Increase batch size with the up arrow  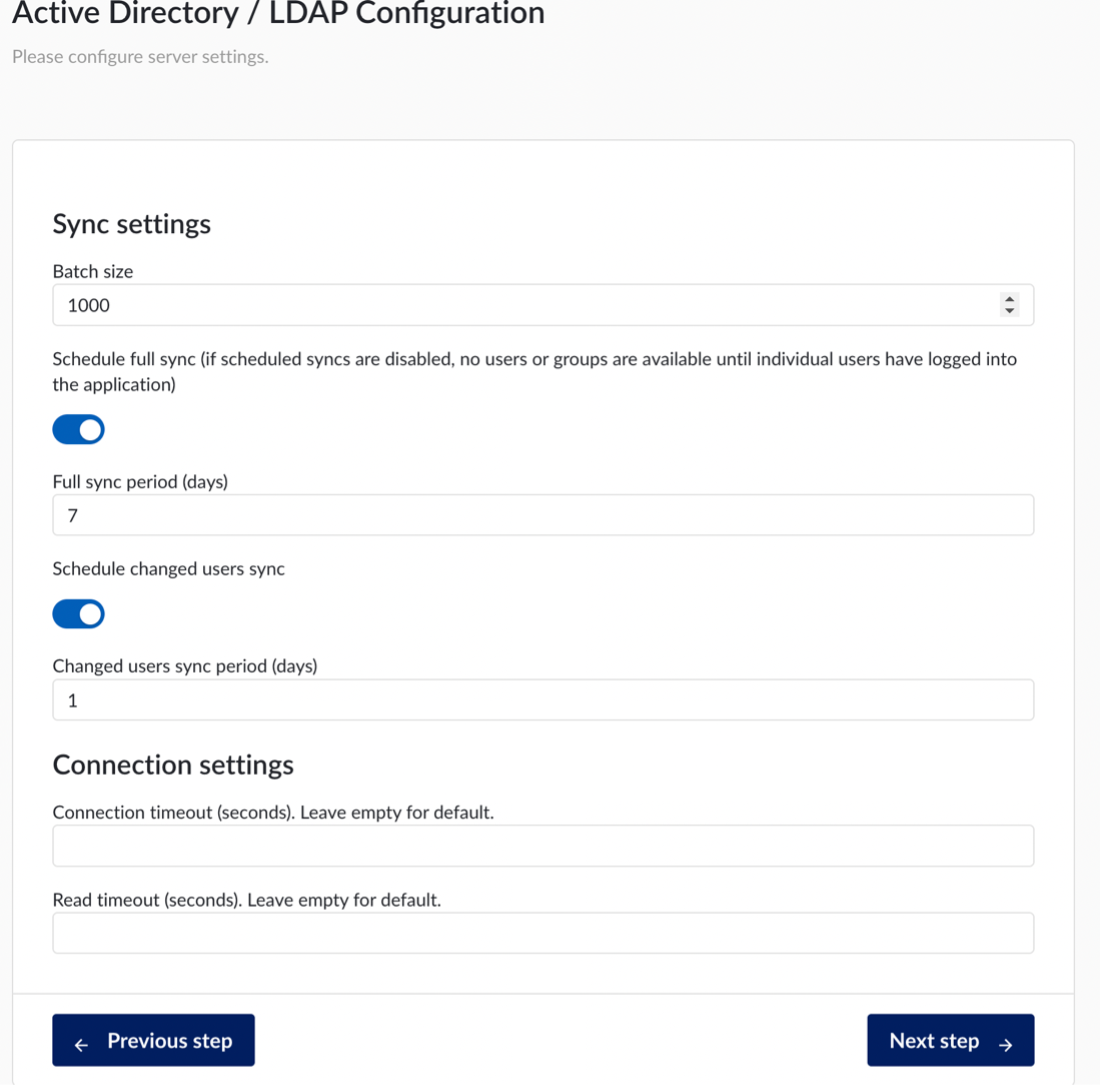coord(1009,300)
